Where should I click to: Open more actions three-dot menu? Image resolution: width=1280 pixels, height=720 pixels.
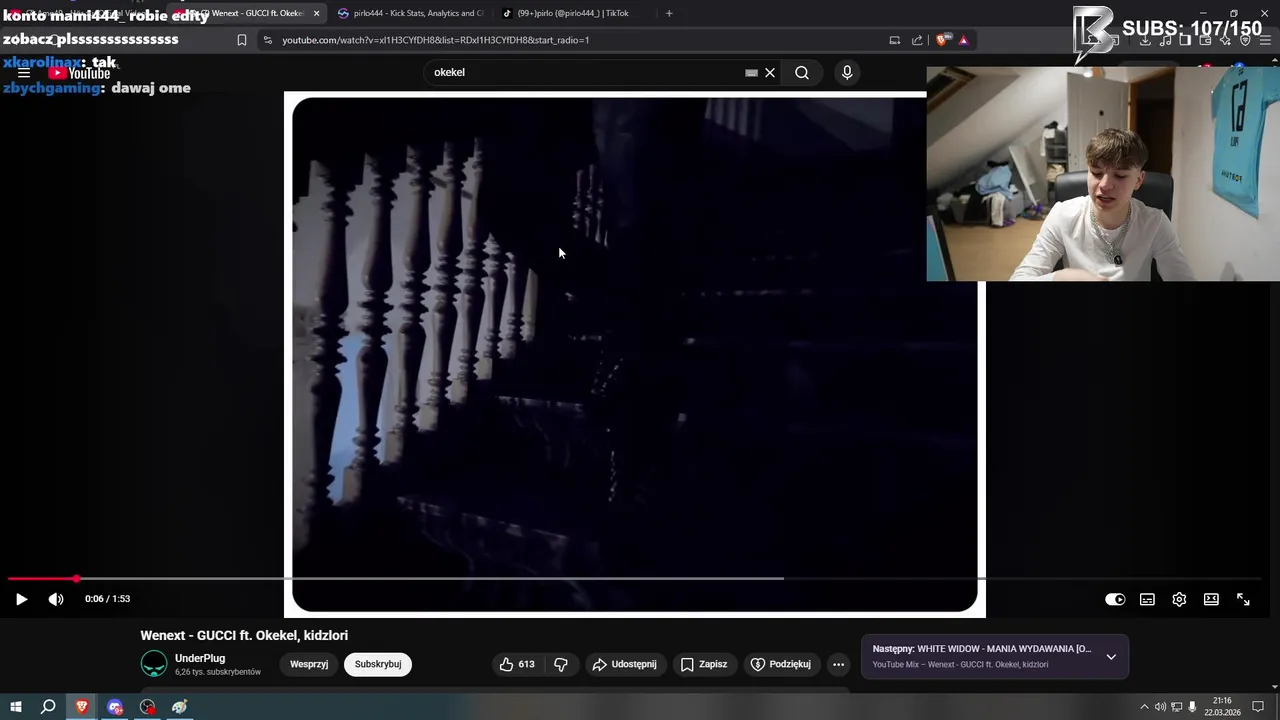click(x=838, y=664)
